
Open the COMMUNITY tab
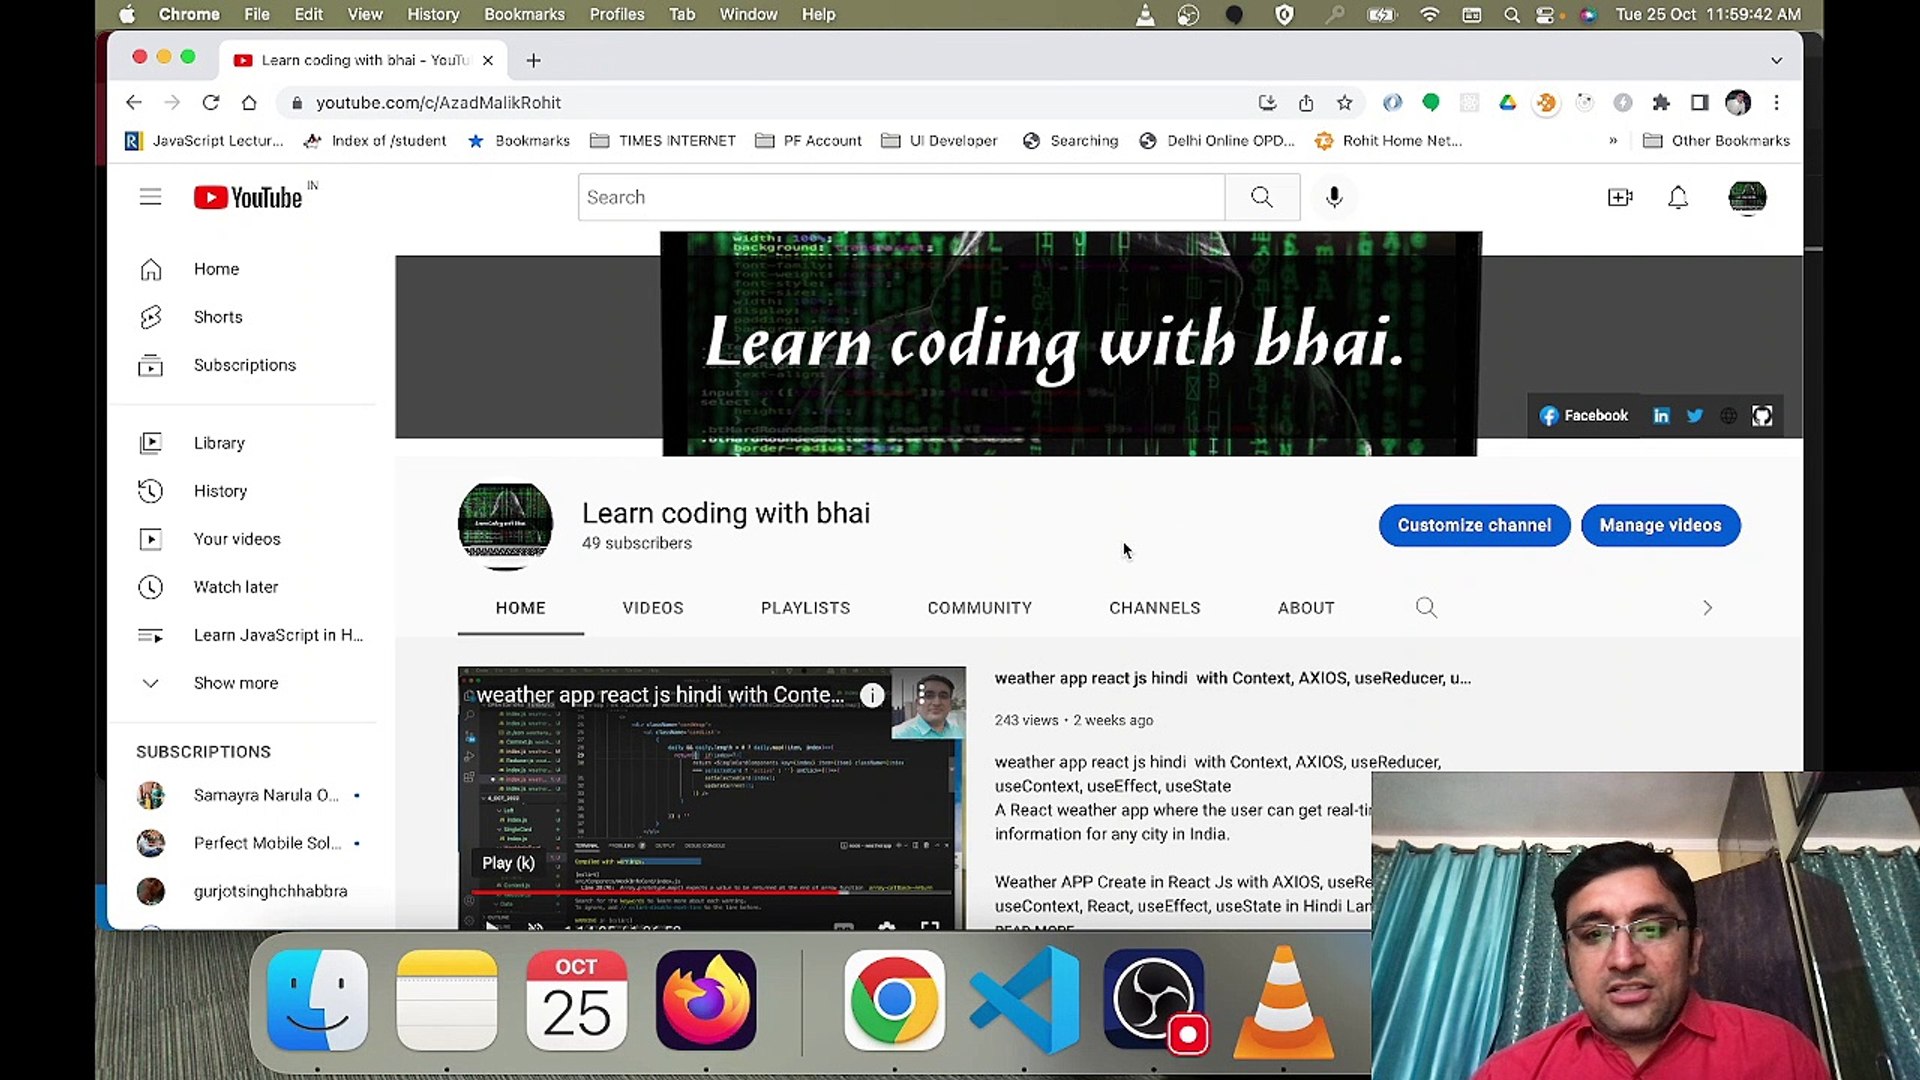979,608
